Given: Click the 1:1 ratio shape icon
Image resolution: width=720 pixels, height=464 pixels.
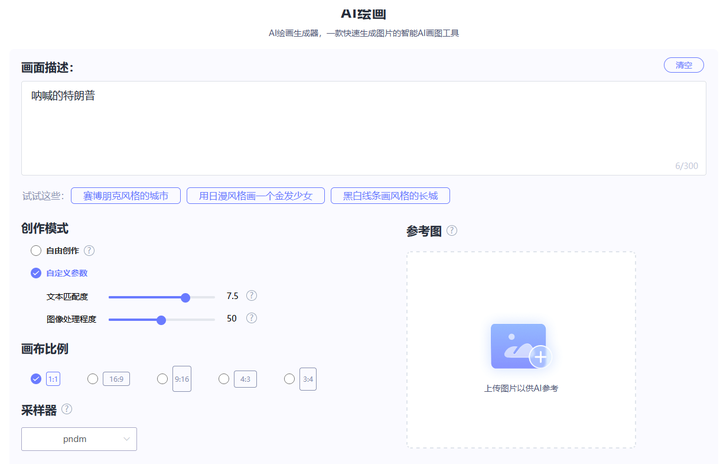Looking at the screenshot, I should [53, 379].
